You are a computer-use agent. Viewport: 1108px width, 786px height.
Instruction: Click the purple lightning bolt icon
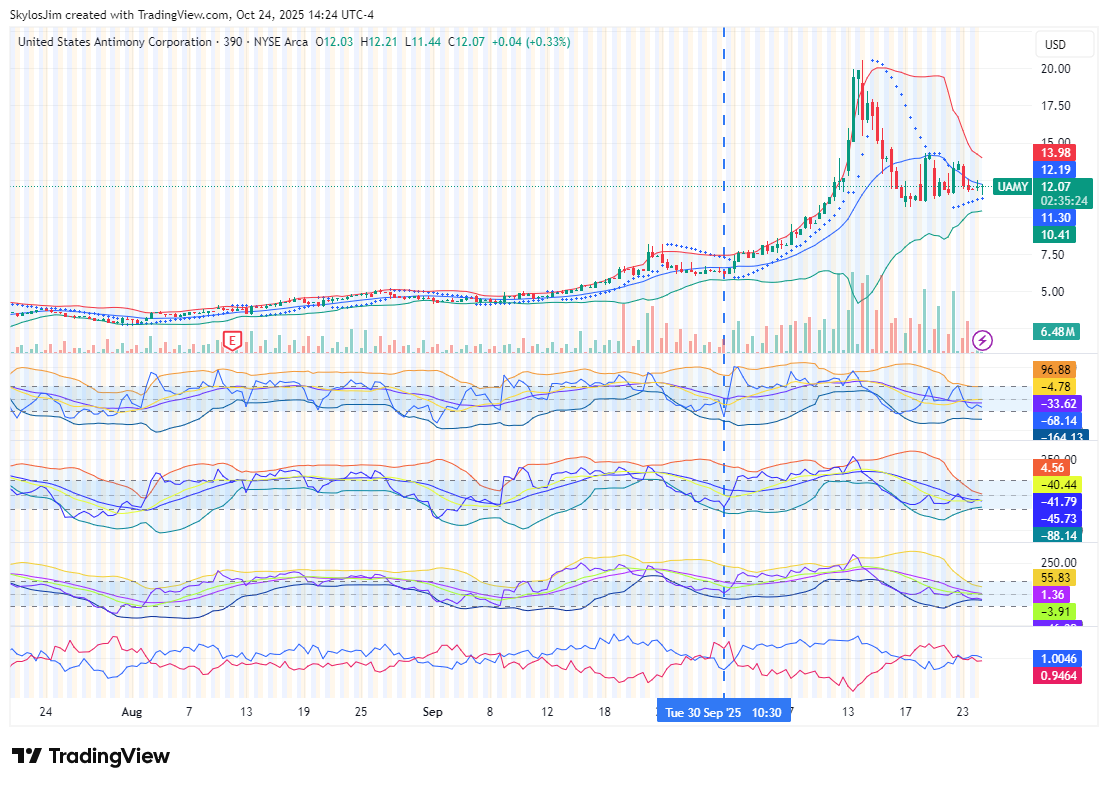[x=983, y=341]
